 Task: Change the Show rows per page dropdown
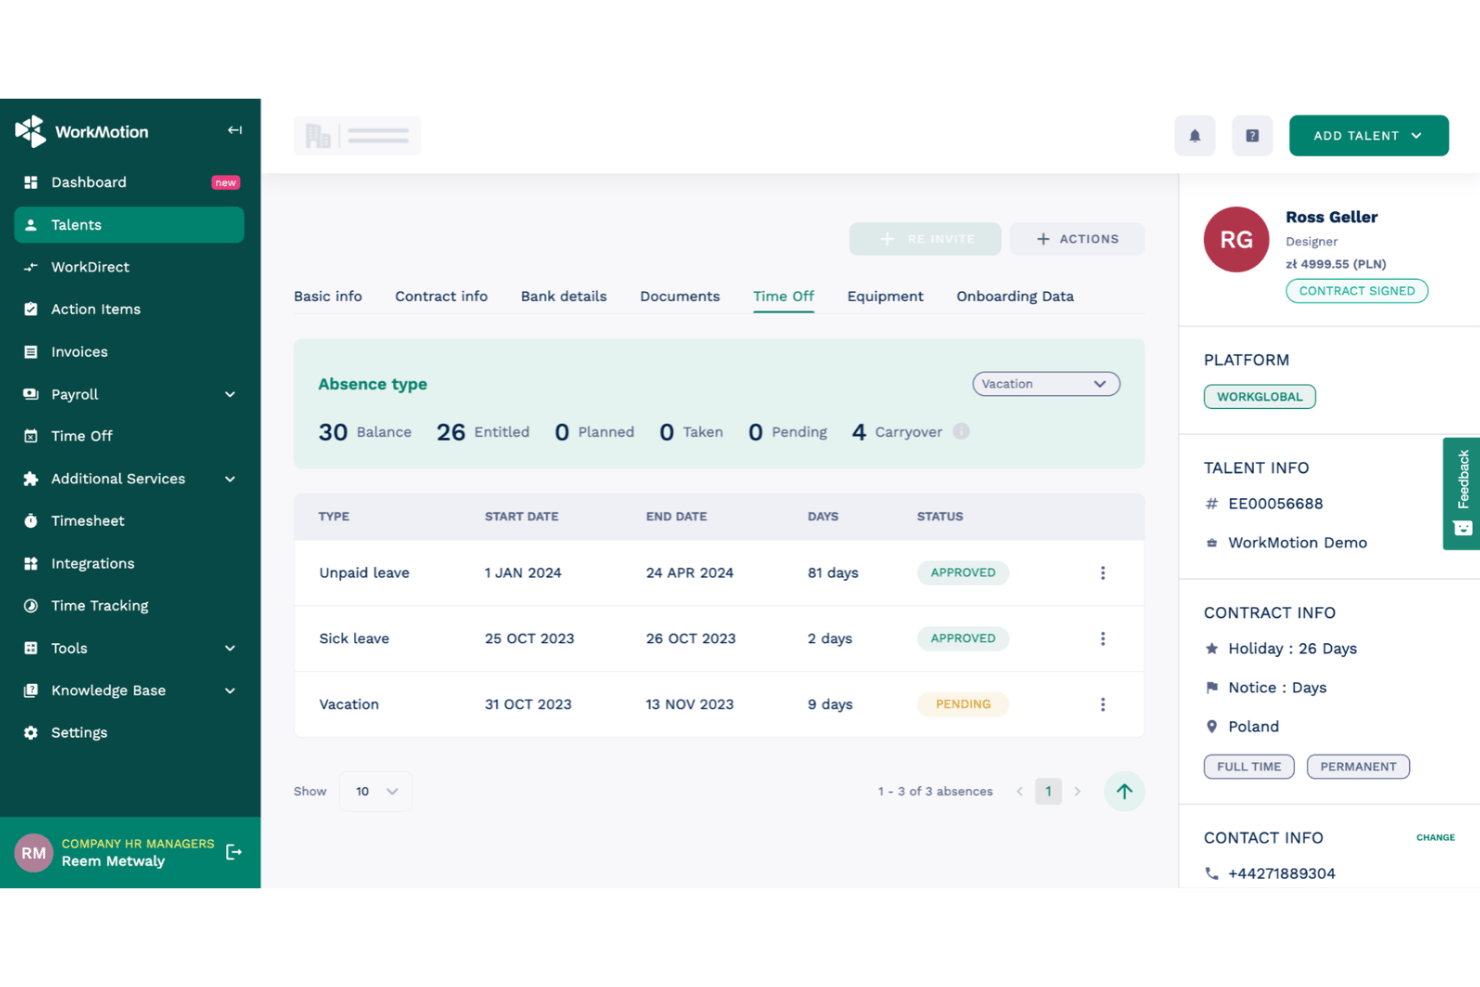point(375,791)
